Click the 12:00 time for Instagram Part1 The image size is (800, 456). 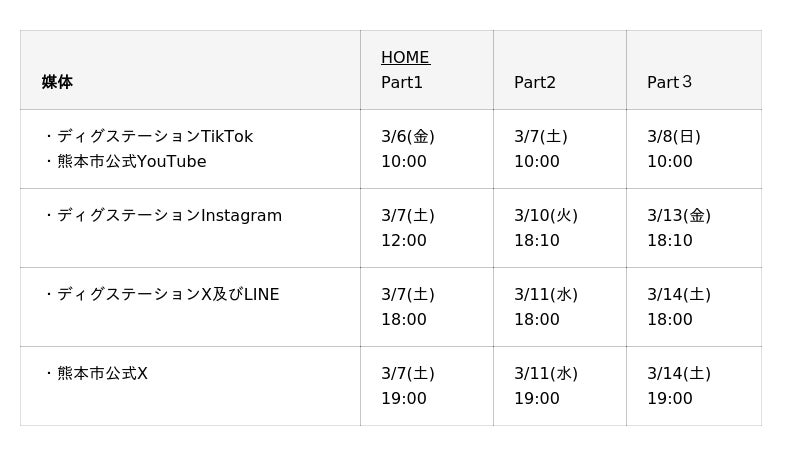404,241
